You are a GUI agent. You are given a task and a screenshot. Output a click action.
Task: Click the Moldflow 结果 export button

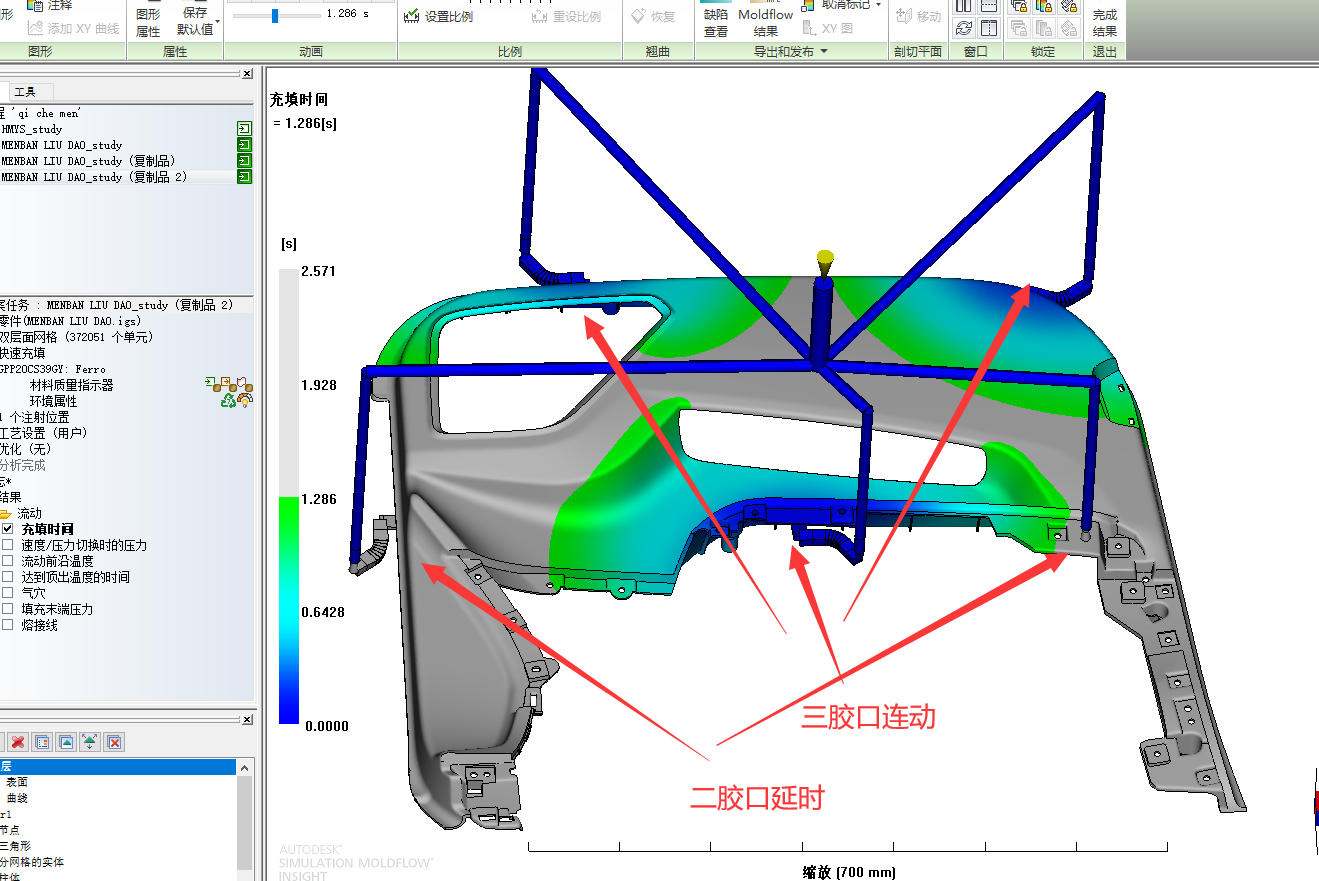[765, 22]
